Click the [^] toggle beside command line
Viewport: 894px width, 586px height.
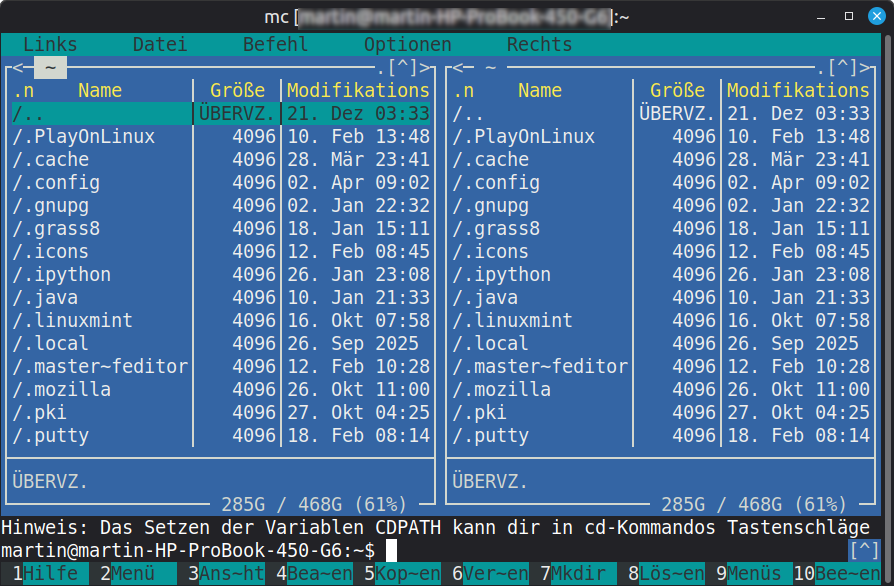(864, 551)
